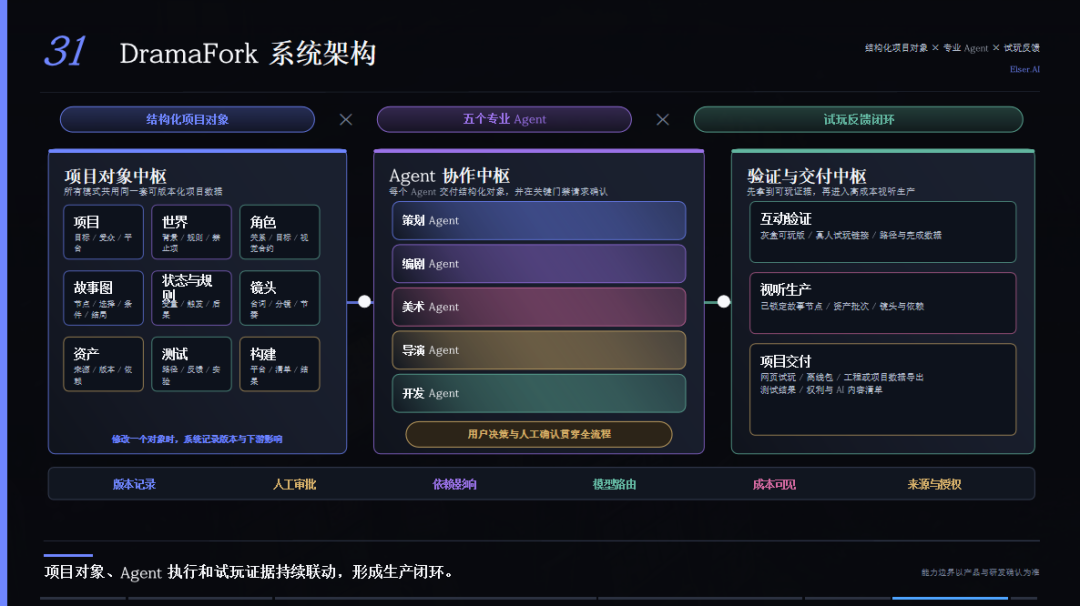Click the 导演 Agent bar
Viewport: 1080px width, 606px height.
(539, 350)
